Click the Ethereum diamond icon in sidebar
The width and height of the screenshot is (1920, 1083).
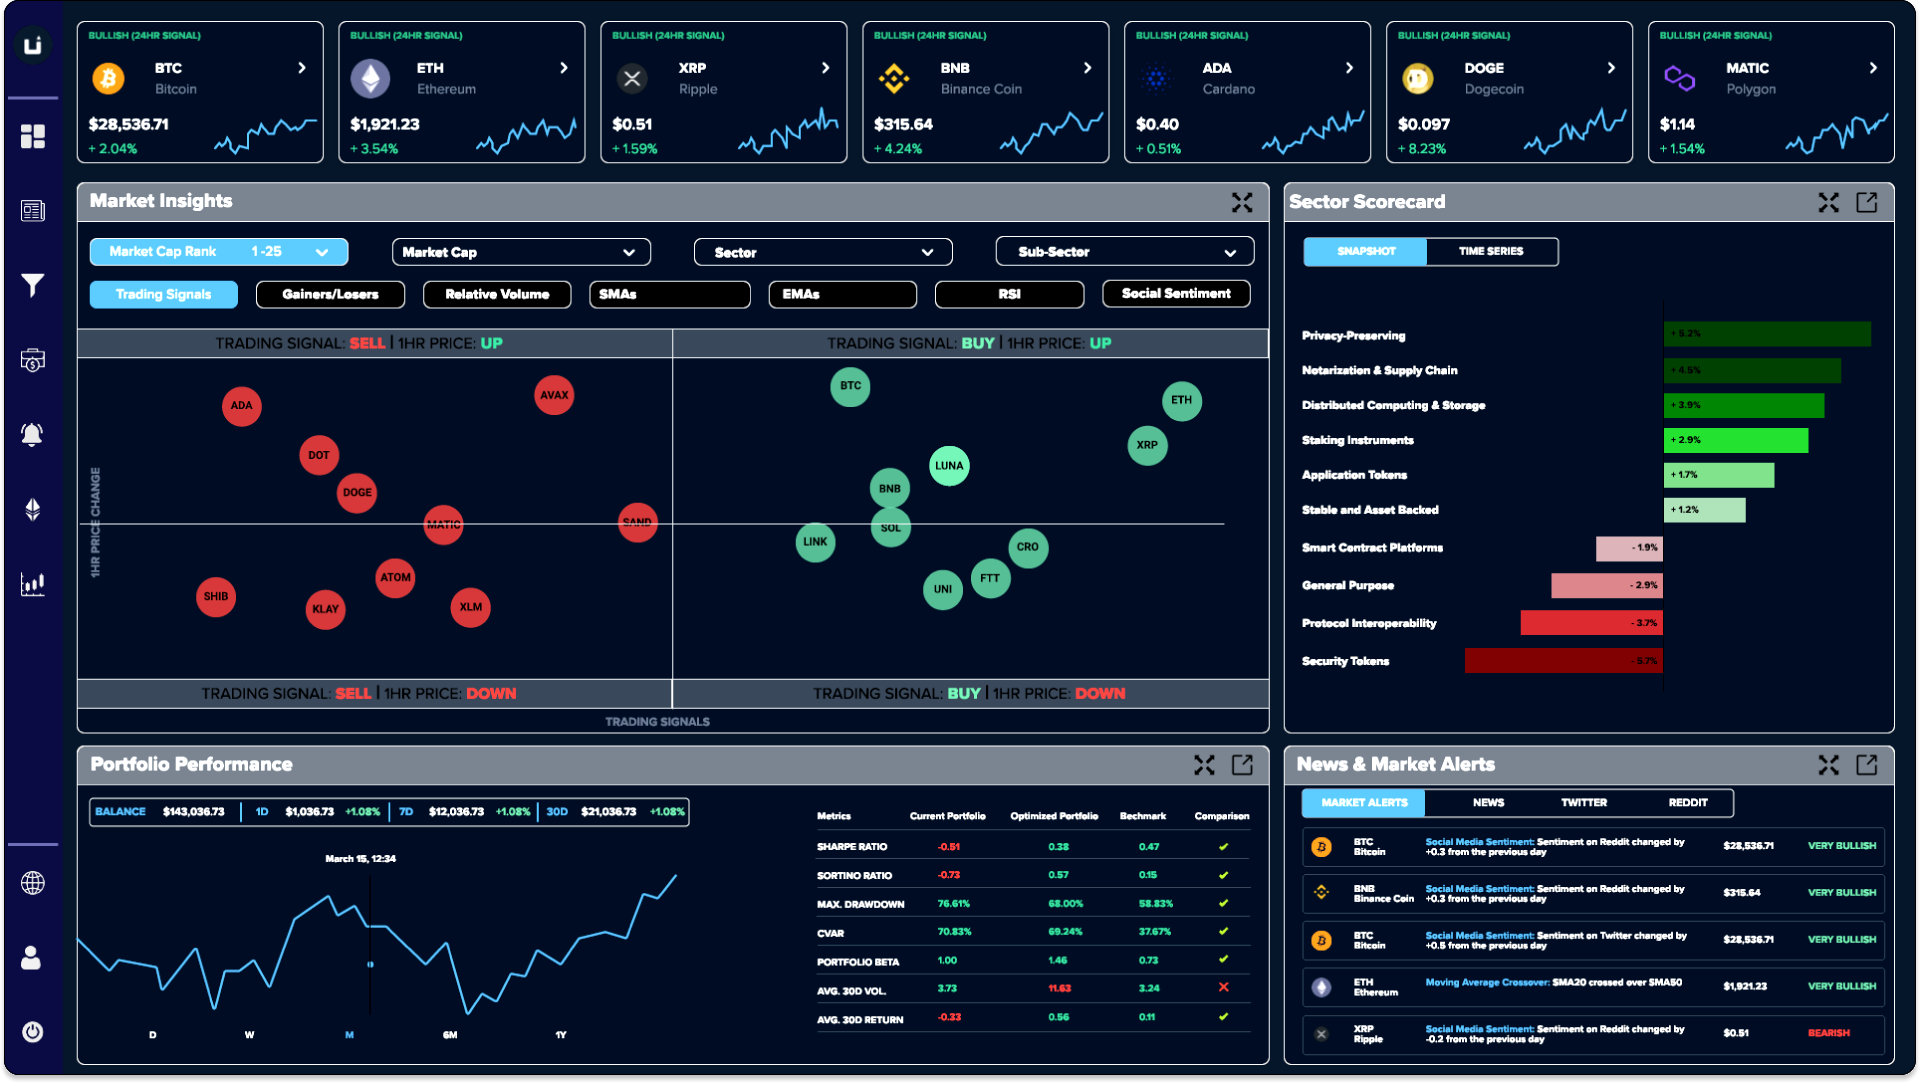point(33,509)
